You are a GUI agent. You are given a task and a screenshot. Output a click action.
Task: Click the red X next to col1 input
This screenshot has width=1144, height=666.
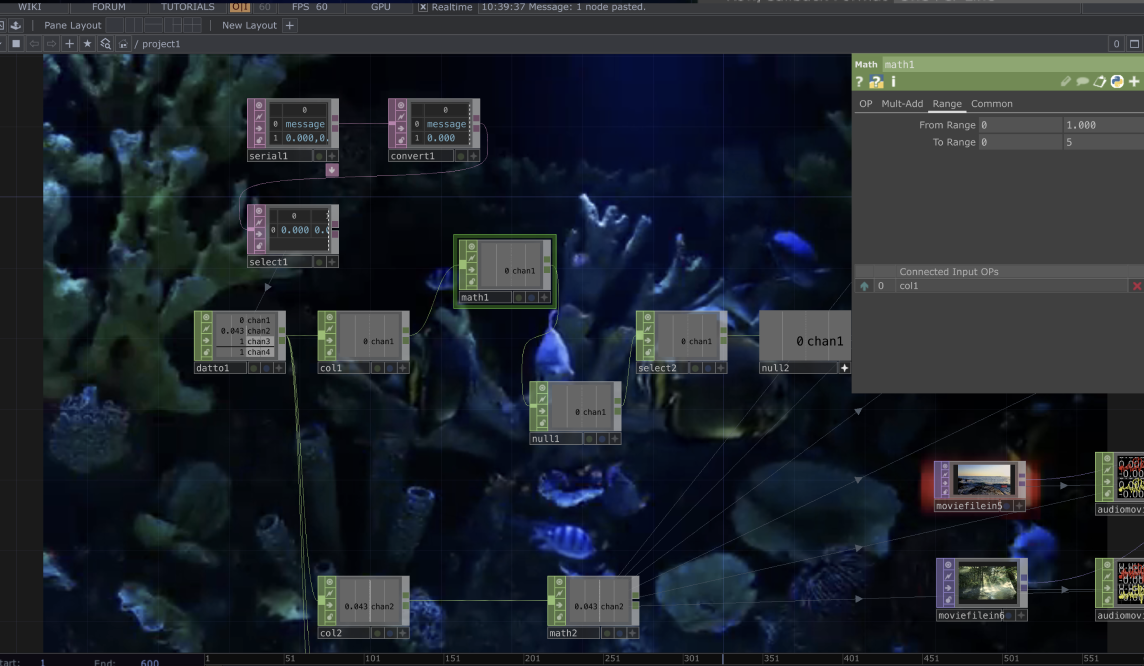coord(1136,286)
